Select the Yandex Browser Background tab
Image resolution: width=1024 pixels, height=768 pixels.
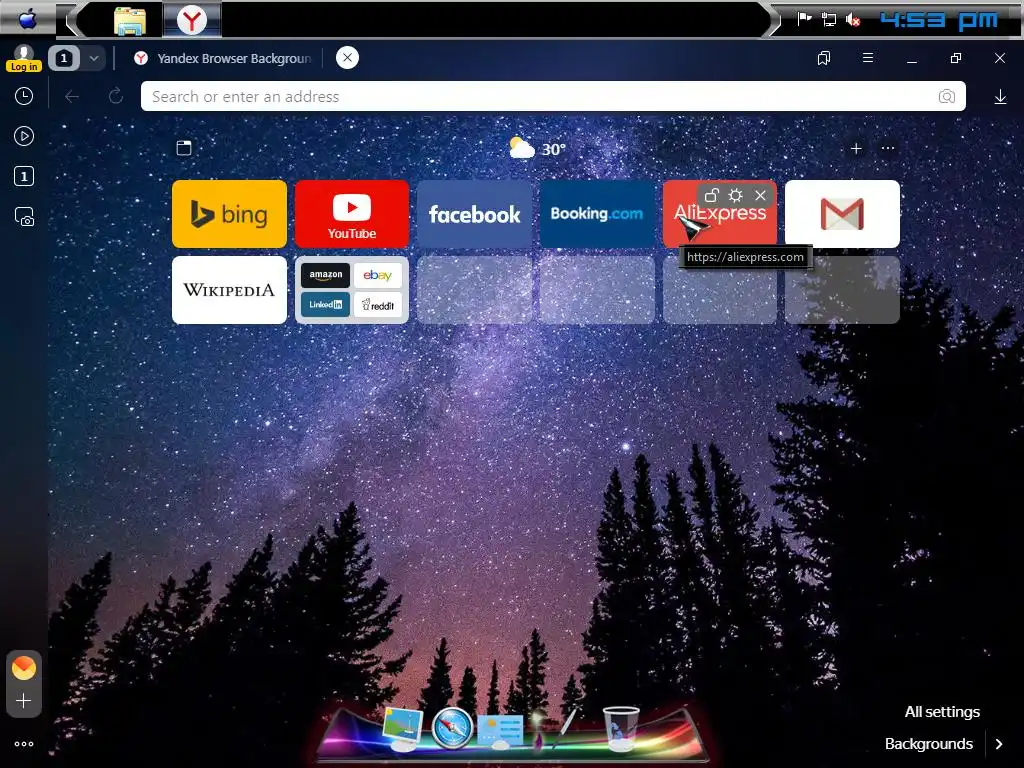point(223,58)
